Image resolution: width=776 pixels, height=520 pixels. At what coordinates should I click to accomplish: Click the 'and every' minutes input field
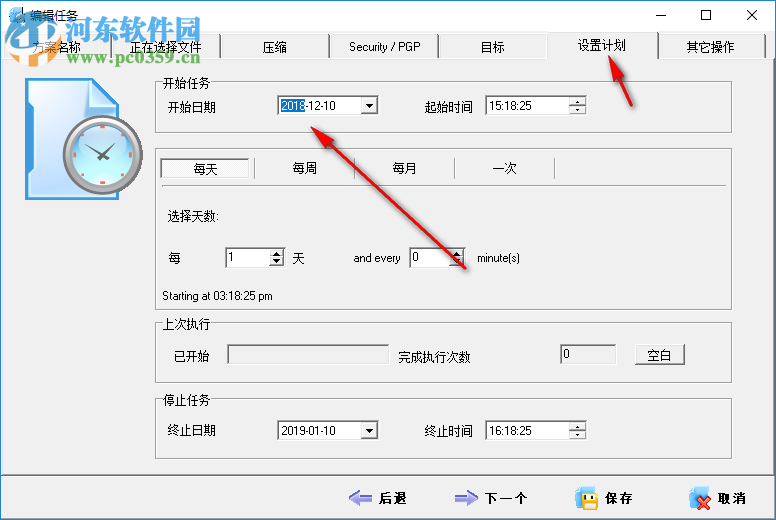point(430,257)
